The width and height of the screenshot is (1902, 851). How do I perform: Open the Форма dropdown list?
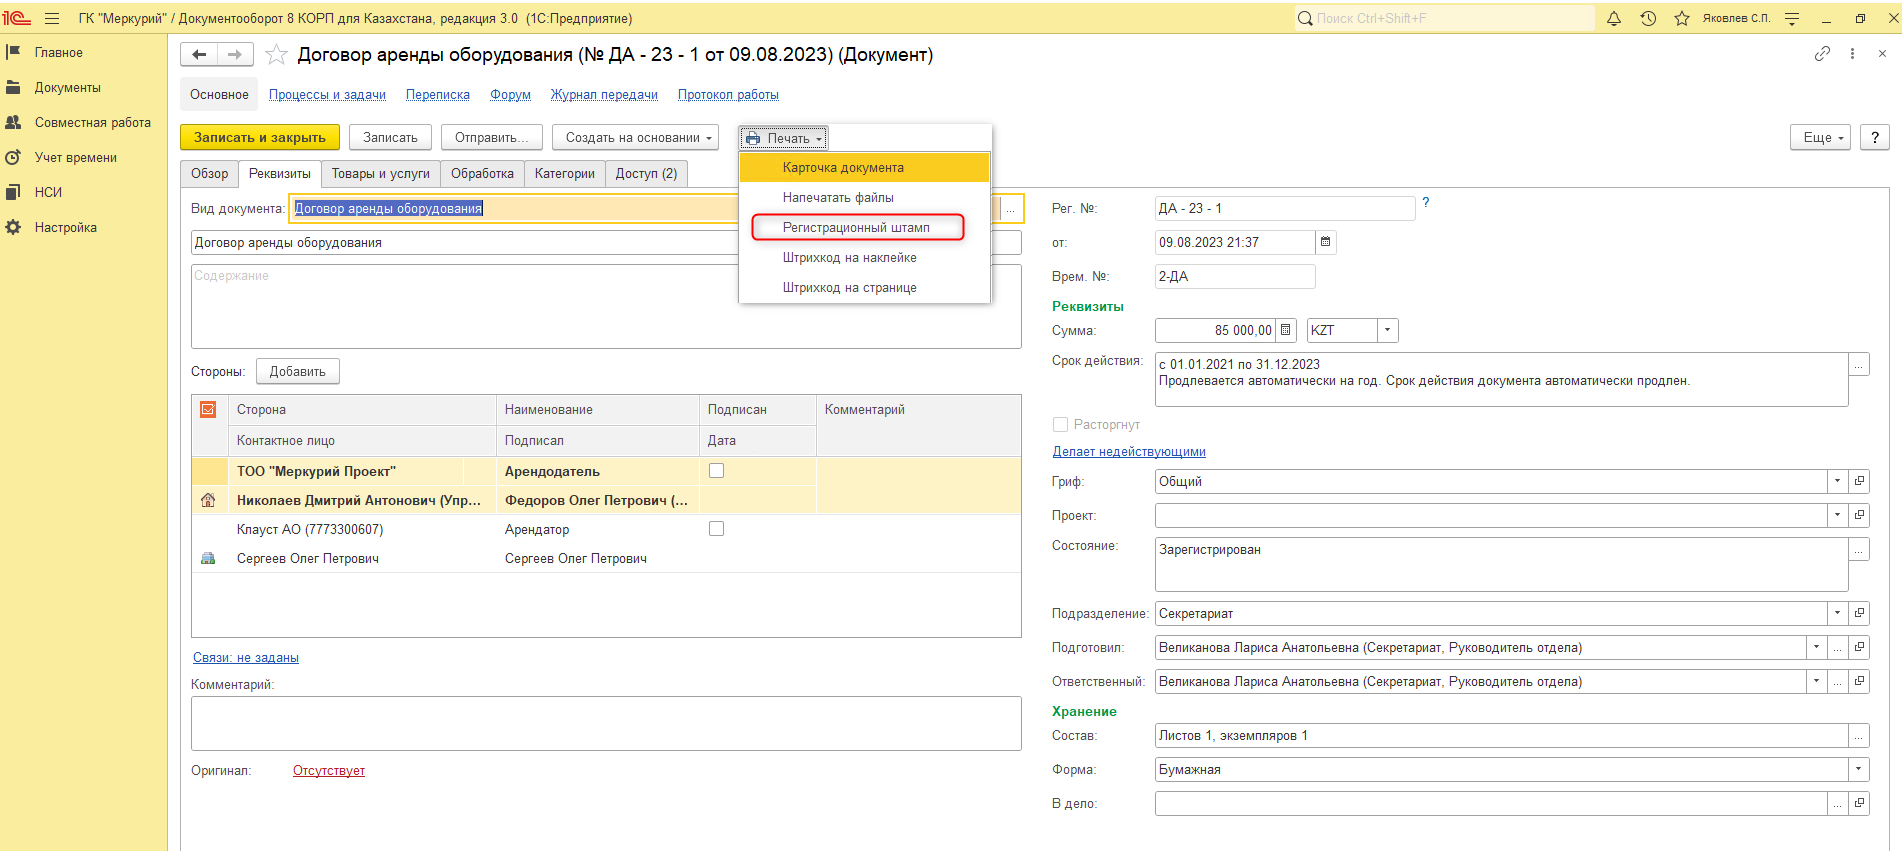tap(1858, 770)
